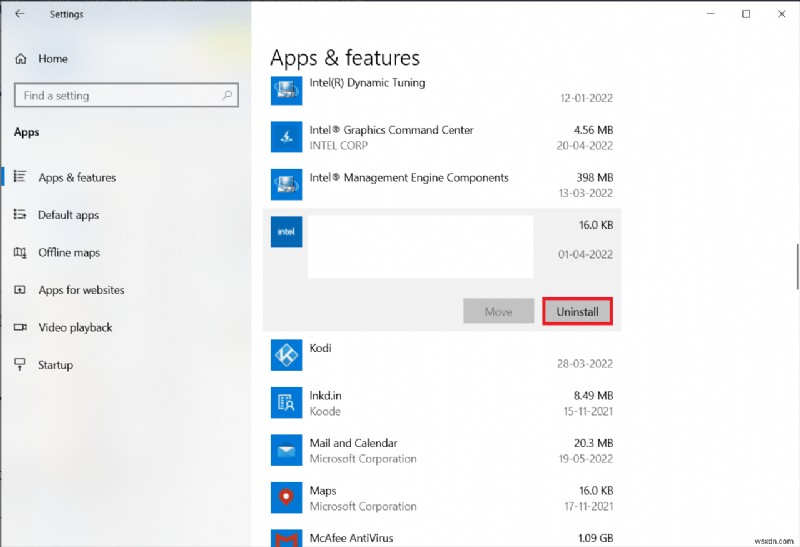
Task: Click the Default apps icon
Action: click(20, 214)
